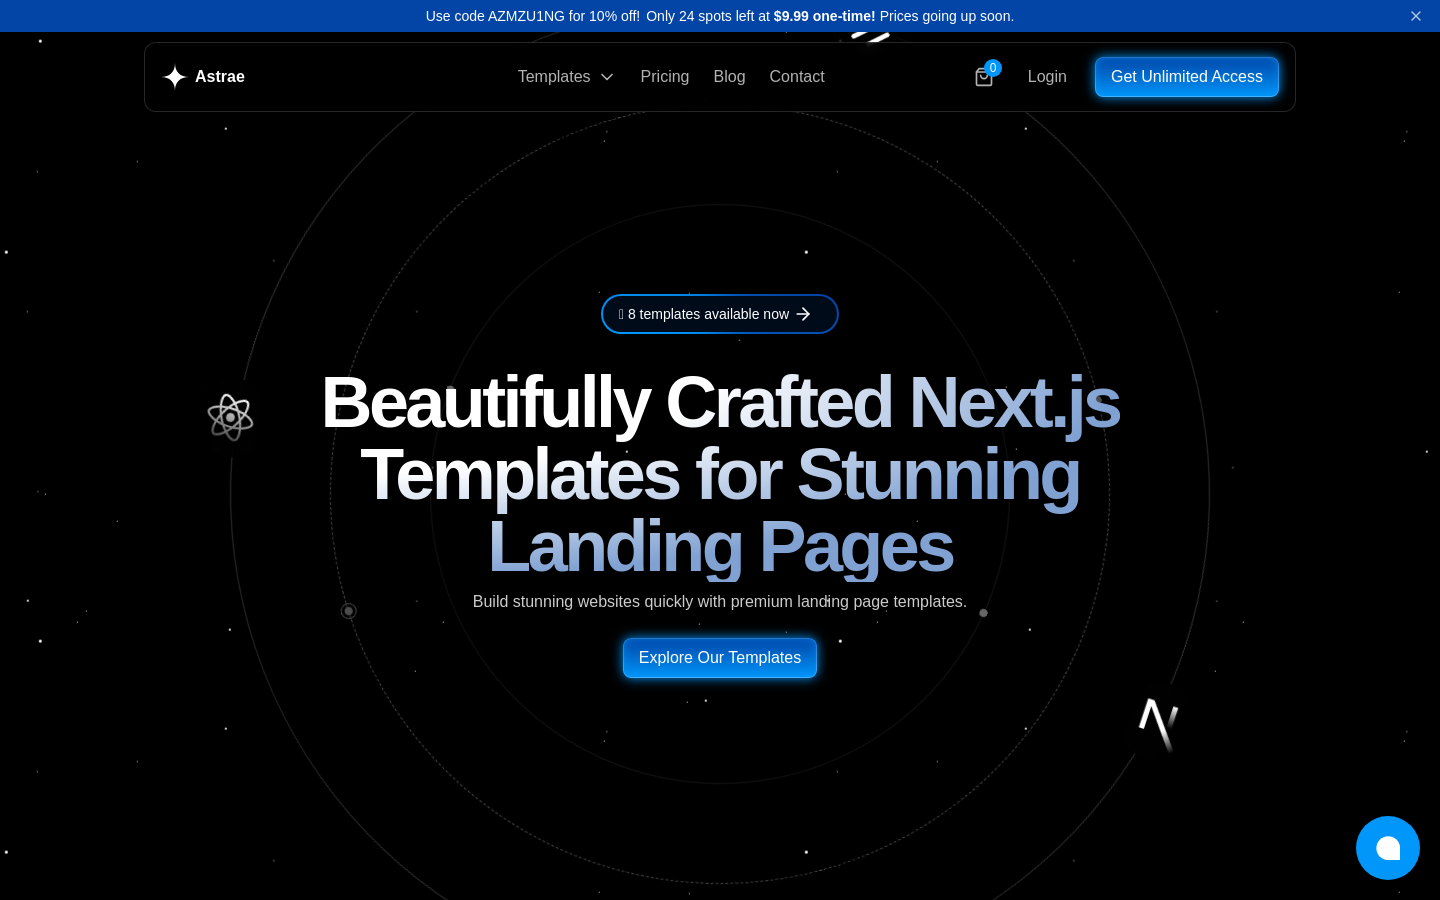Open the Blog link
The width and height of the screenshot is (1440, 900).
[729, 77]
